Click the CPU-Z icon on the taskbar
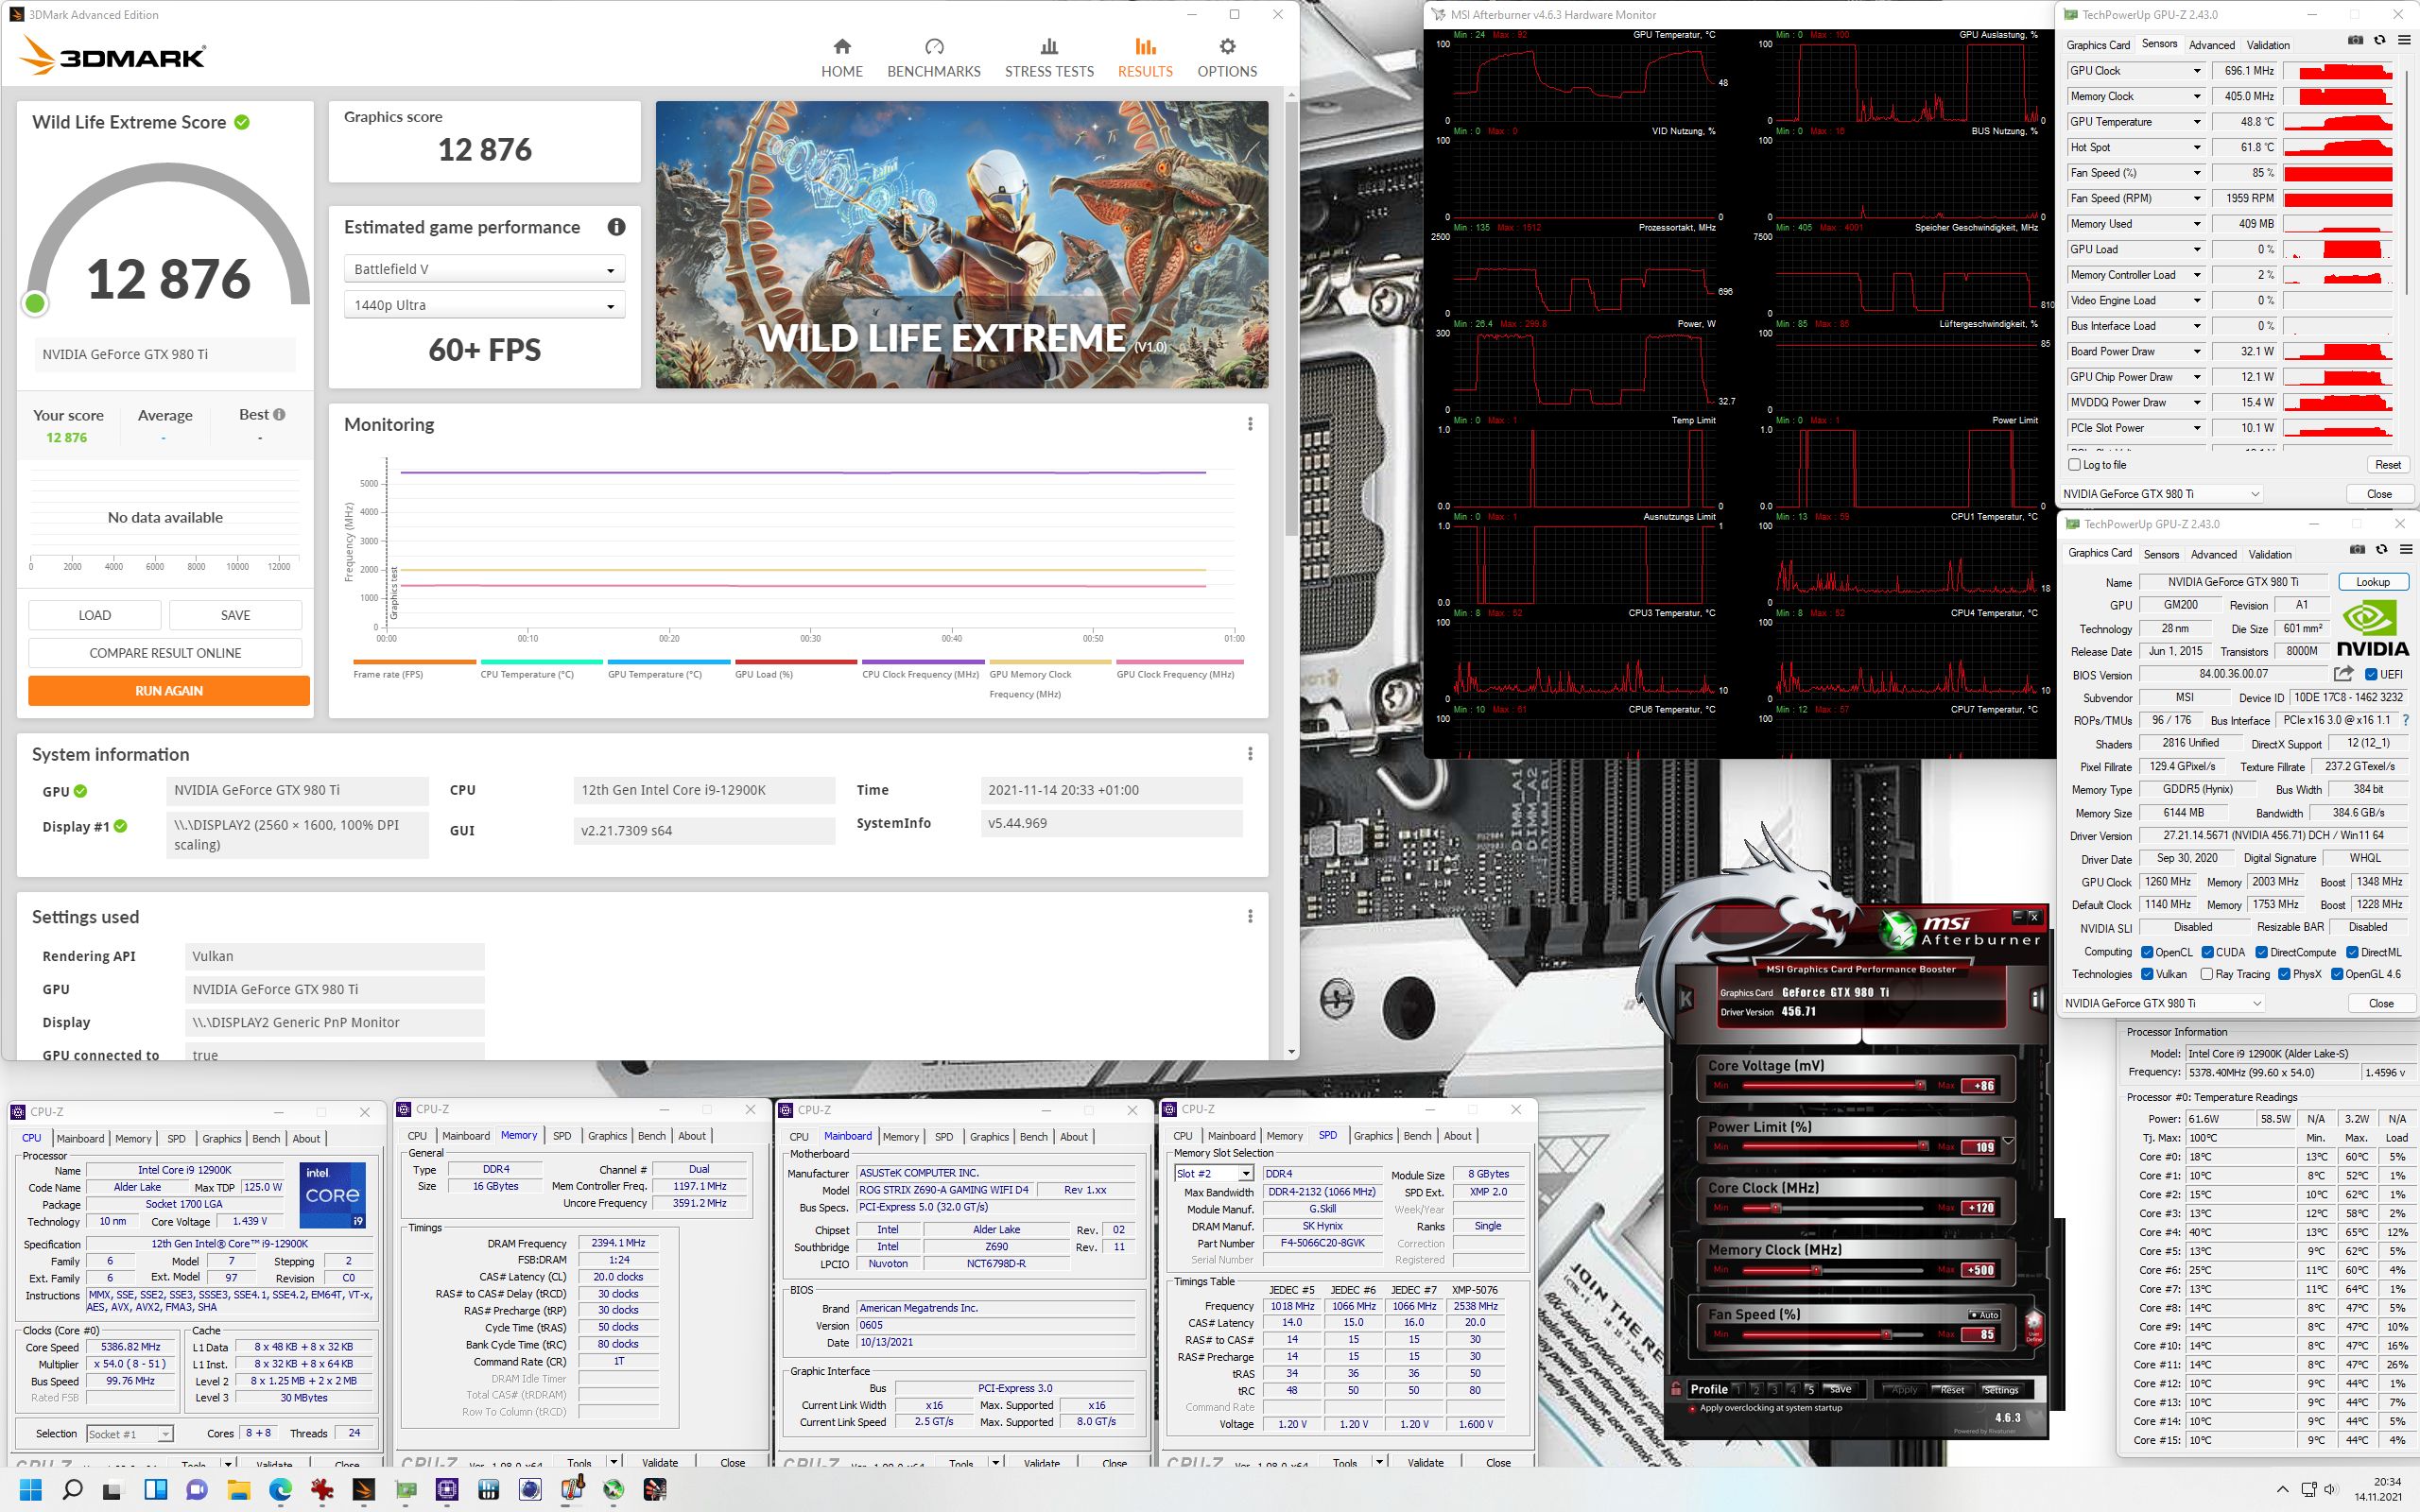Image resolution: width=2420 pixels, height=1512 pixels. click(447, 1489)
